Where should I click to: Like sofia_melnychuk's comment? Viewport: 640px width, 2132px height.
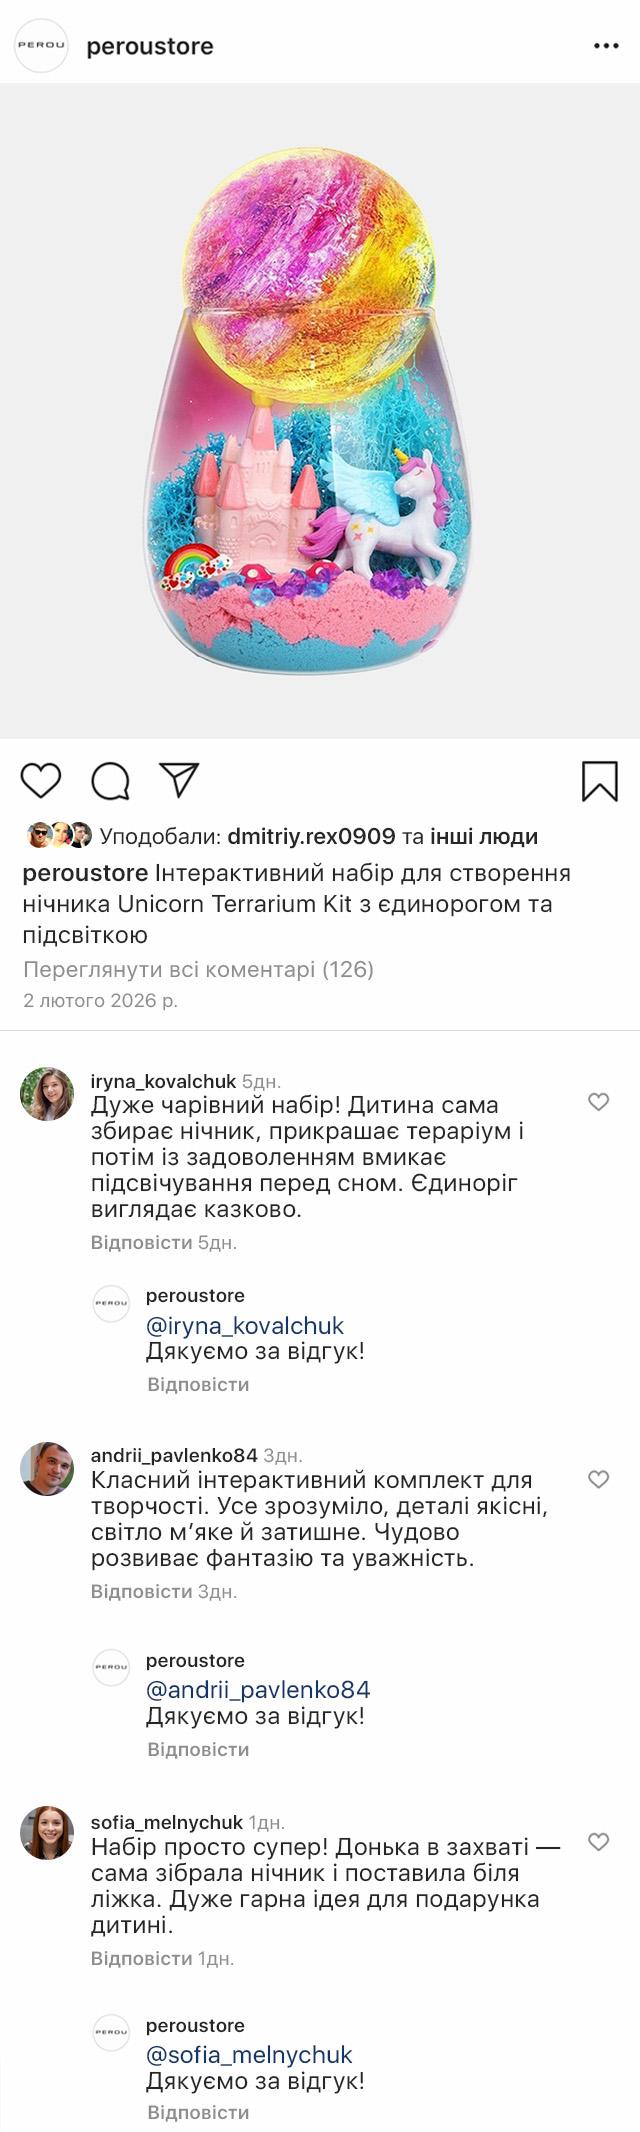pos(598,1842)
